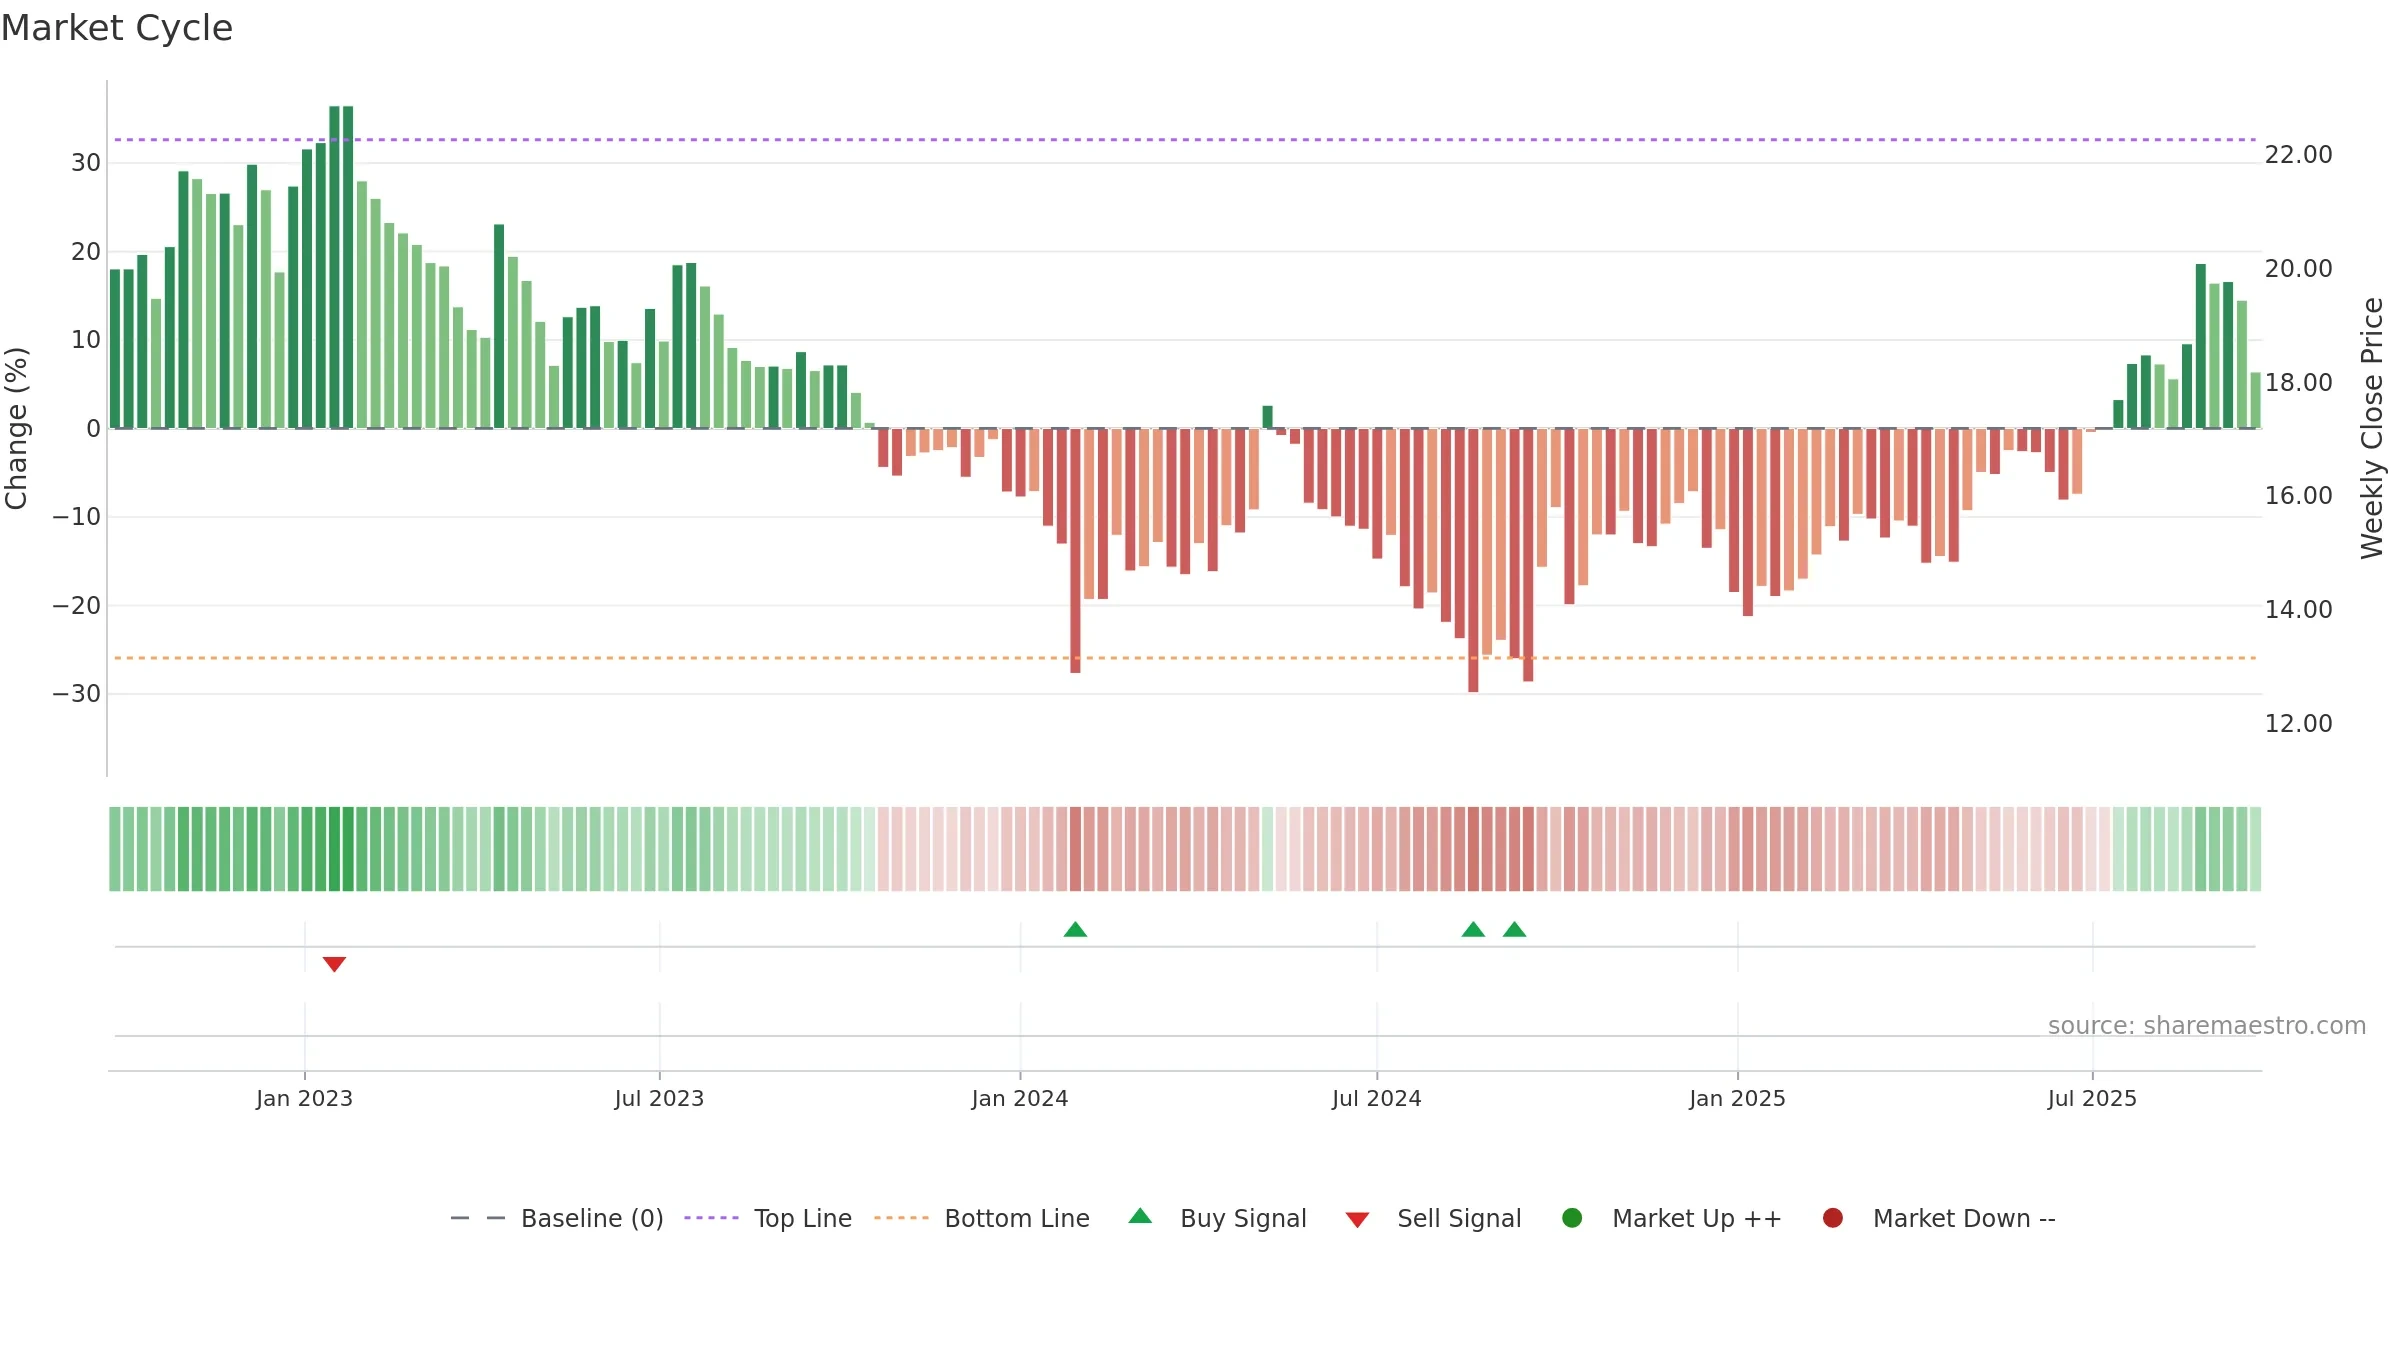Select the first buy signal marker after Jul 2024
2400x1350 pixels.
coord(1473,929)
